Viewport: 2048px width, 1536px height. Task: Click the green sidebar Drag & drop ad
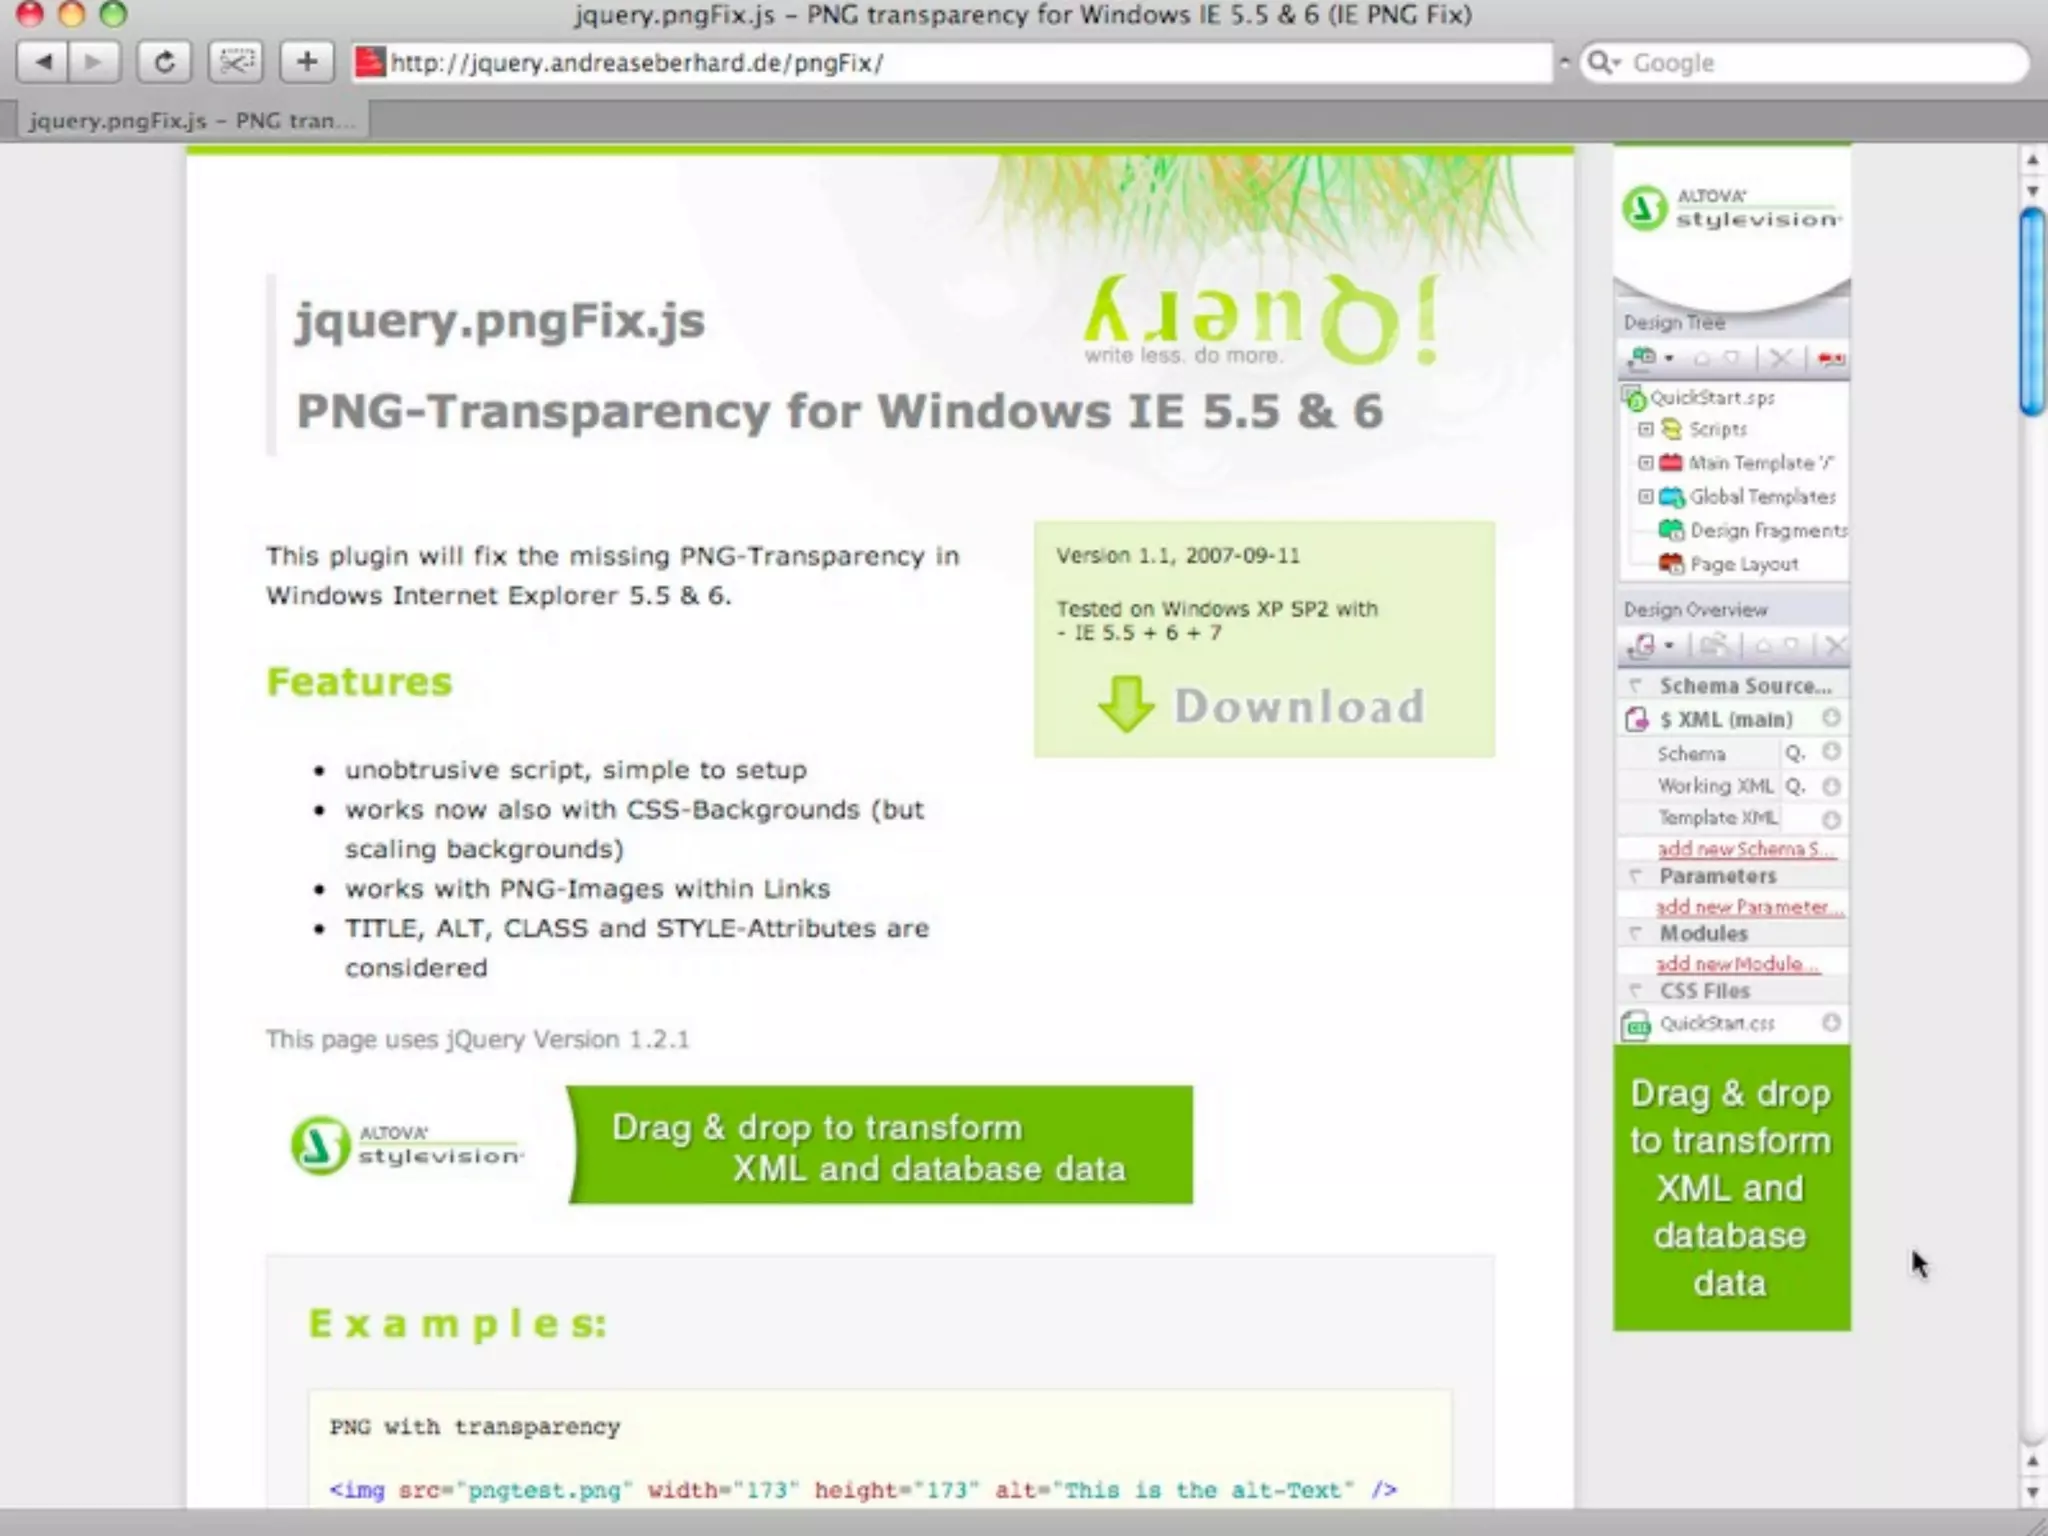[x=1731, y=1188]
